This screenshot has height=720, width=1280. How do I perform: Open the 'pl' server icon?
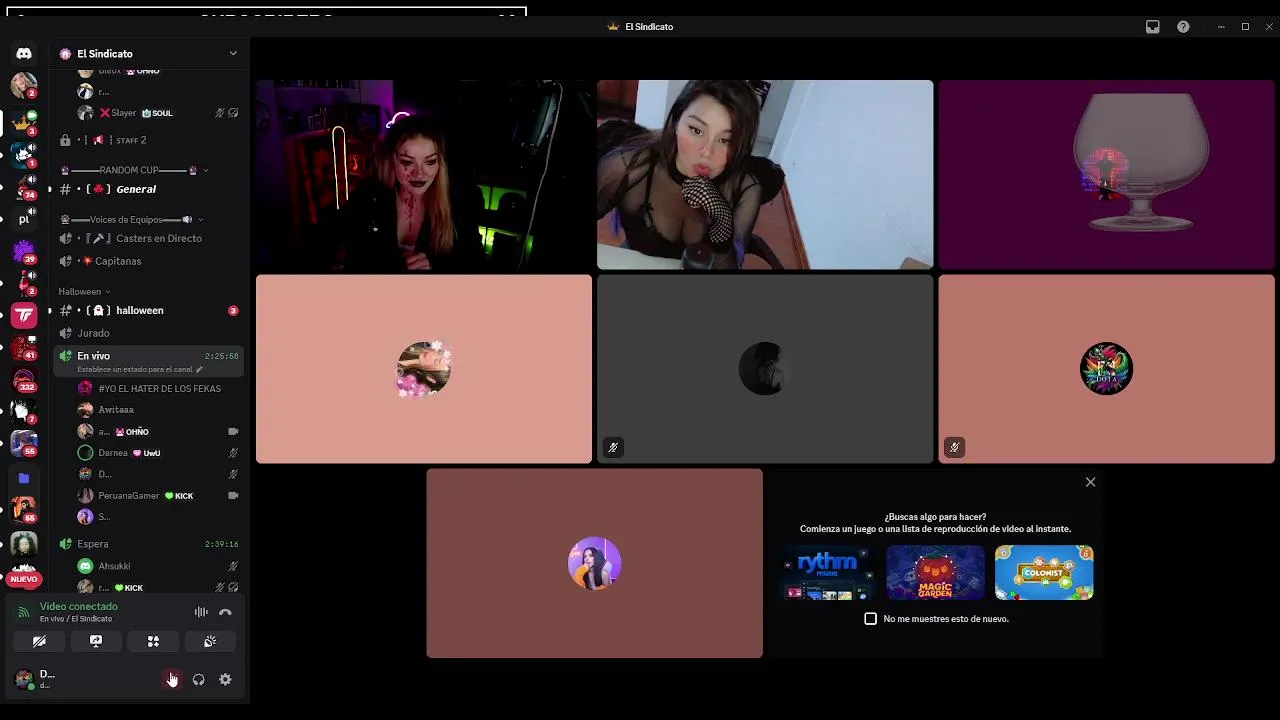(x=24, y=218)
